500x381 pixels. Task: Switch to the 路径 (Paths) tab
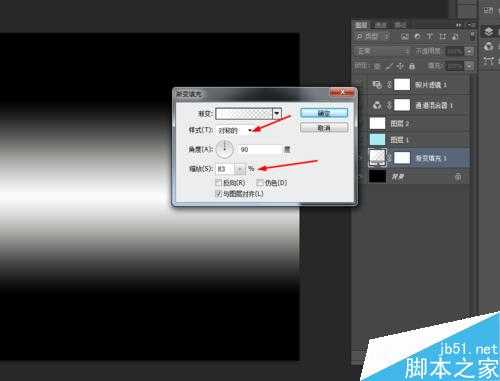click(400, 25)
